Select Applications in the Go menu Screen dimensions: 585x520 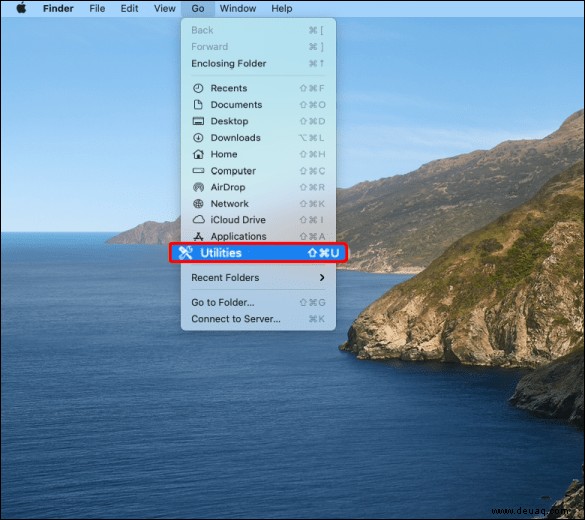tap(258, 236)
